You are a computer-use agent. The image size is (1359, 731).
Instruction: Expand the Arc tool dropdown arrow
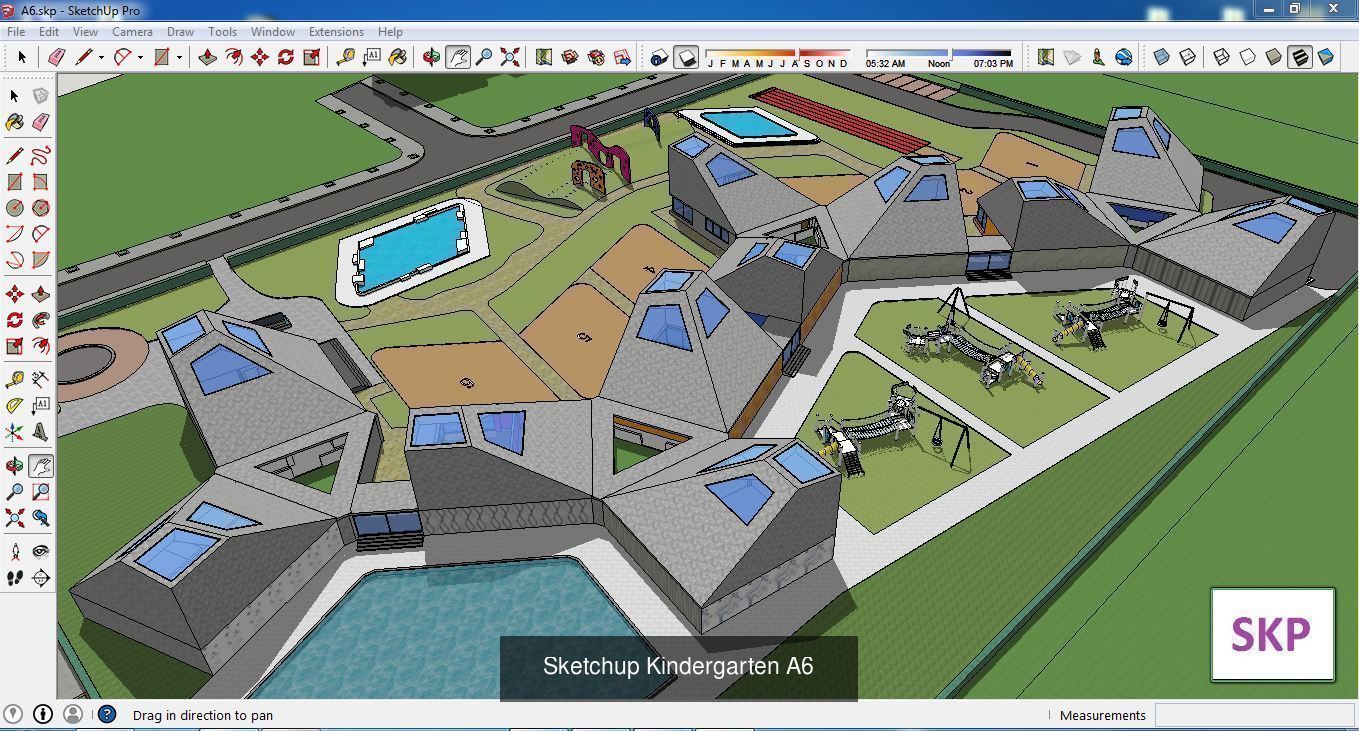[x=140, y=57]
